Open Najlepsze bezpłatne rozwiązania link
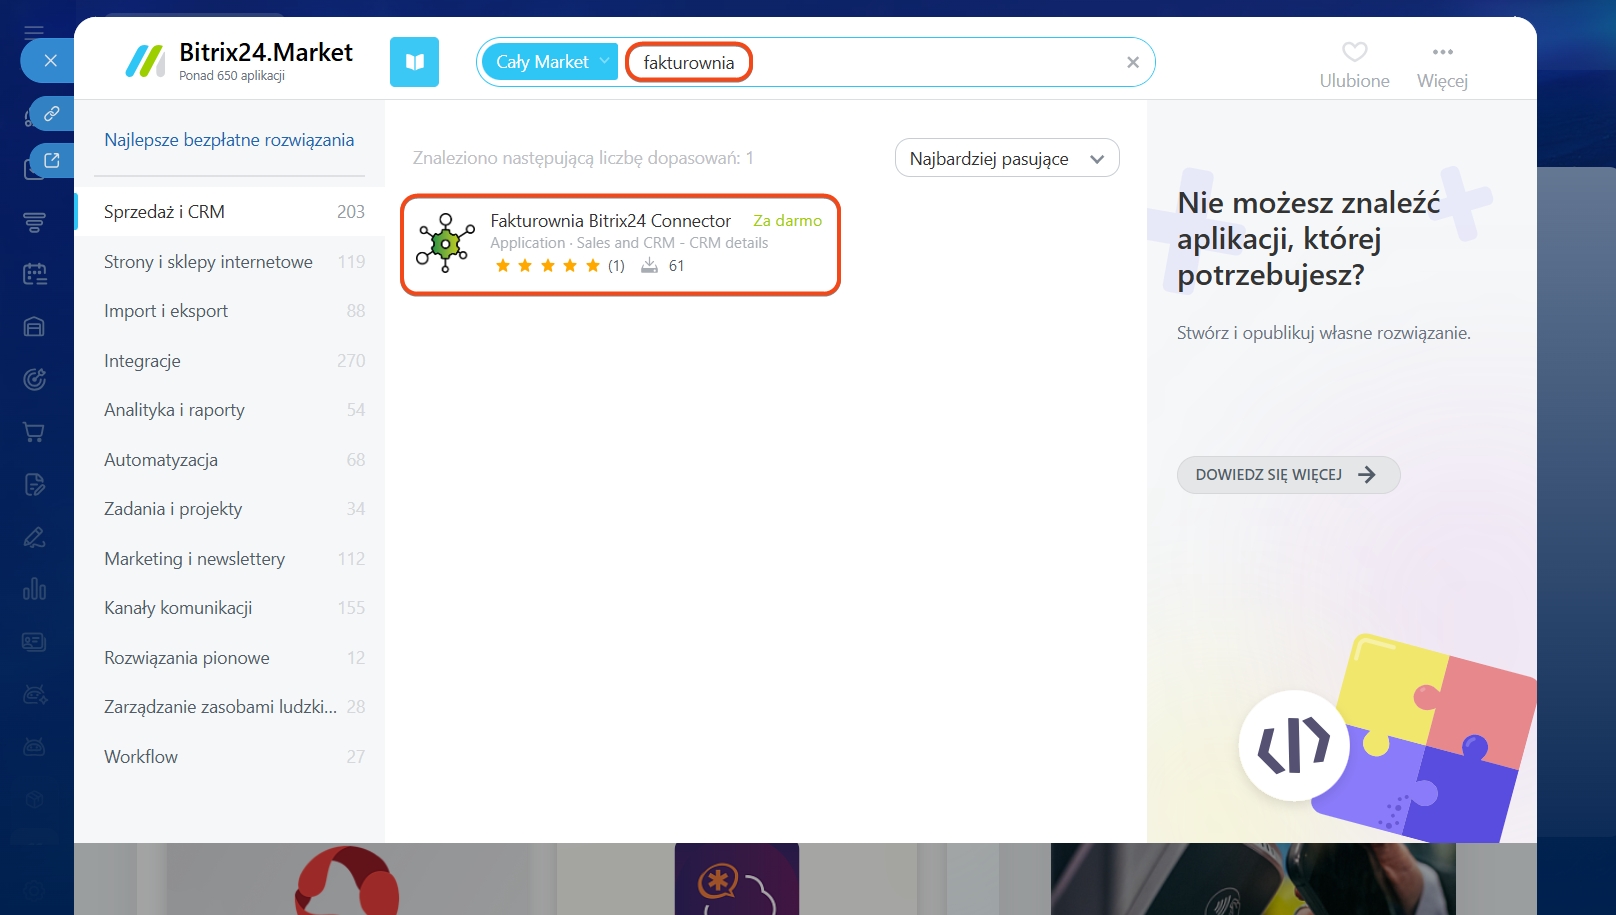The width and height of the screenshot is (1616, 915). pos(229,140)
